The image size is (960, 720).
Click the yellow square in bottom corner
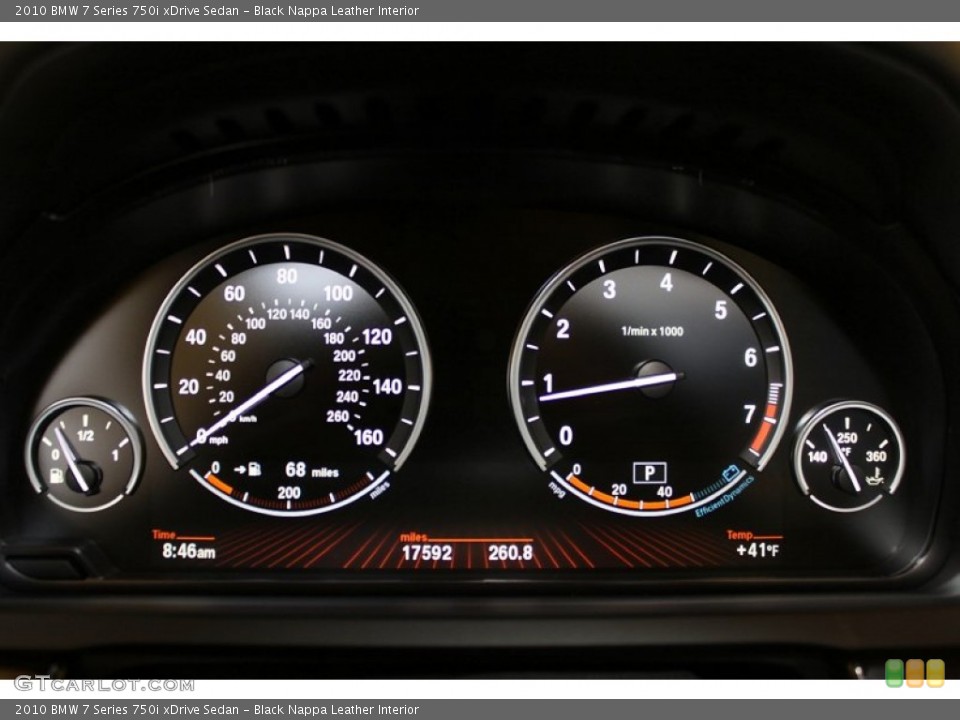click(935, 673)
